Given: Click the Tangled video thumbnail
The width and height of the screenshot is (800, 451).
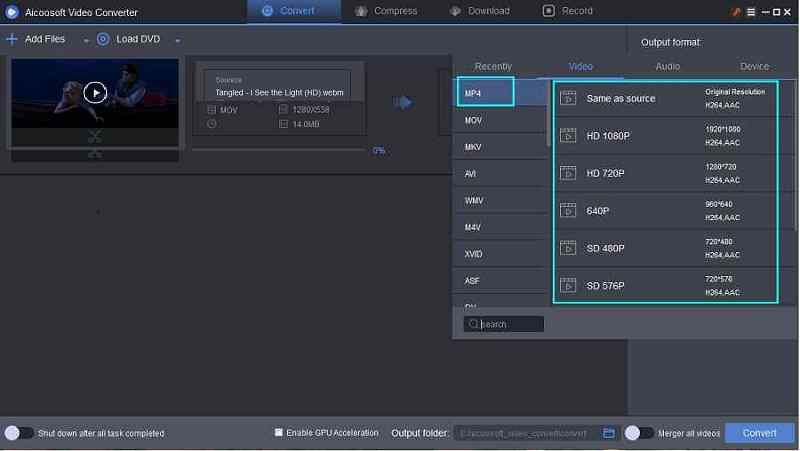Looking at the screenshot, I should click(95, 93).
